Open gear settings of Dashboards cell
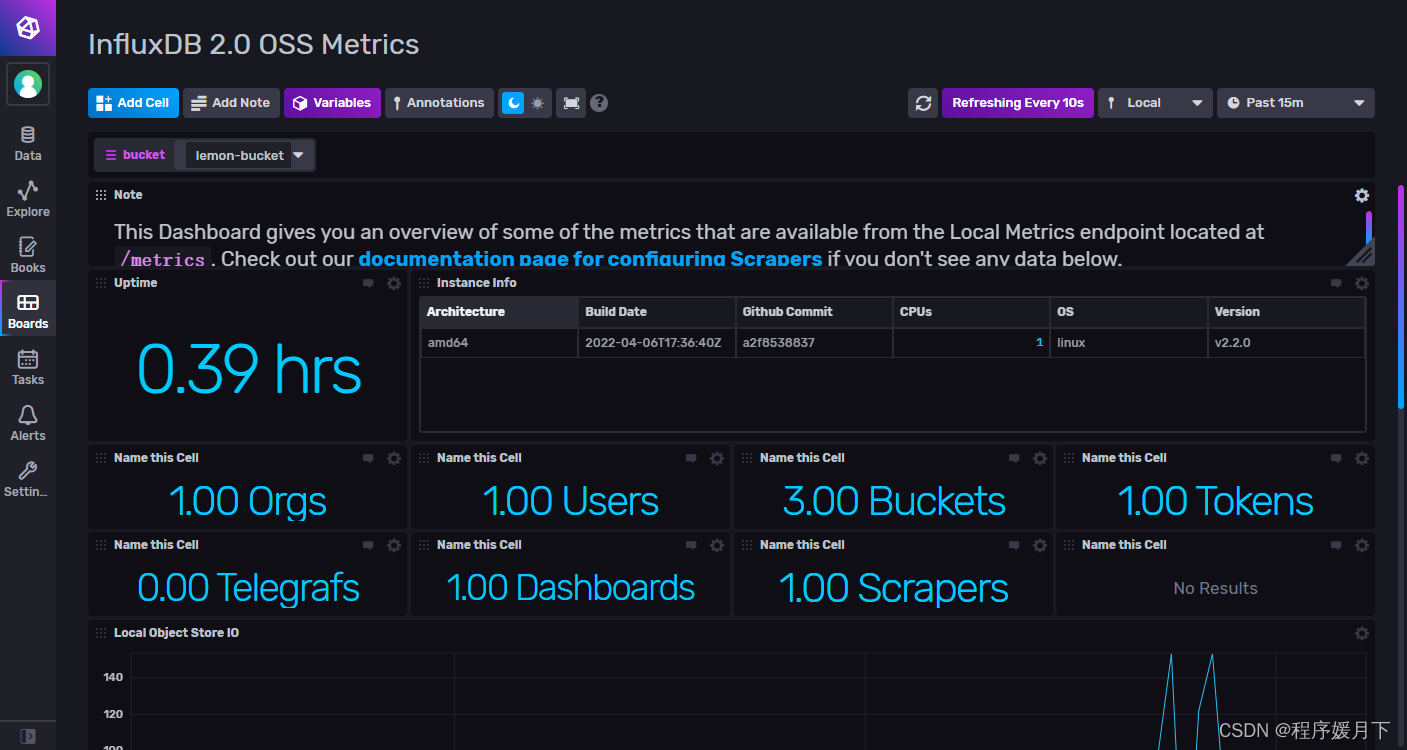Image resolution: width=1407 pixels, height=750 pixels. tap(717, 545)
